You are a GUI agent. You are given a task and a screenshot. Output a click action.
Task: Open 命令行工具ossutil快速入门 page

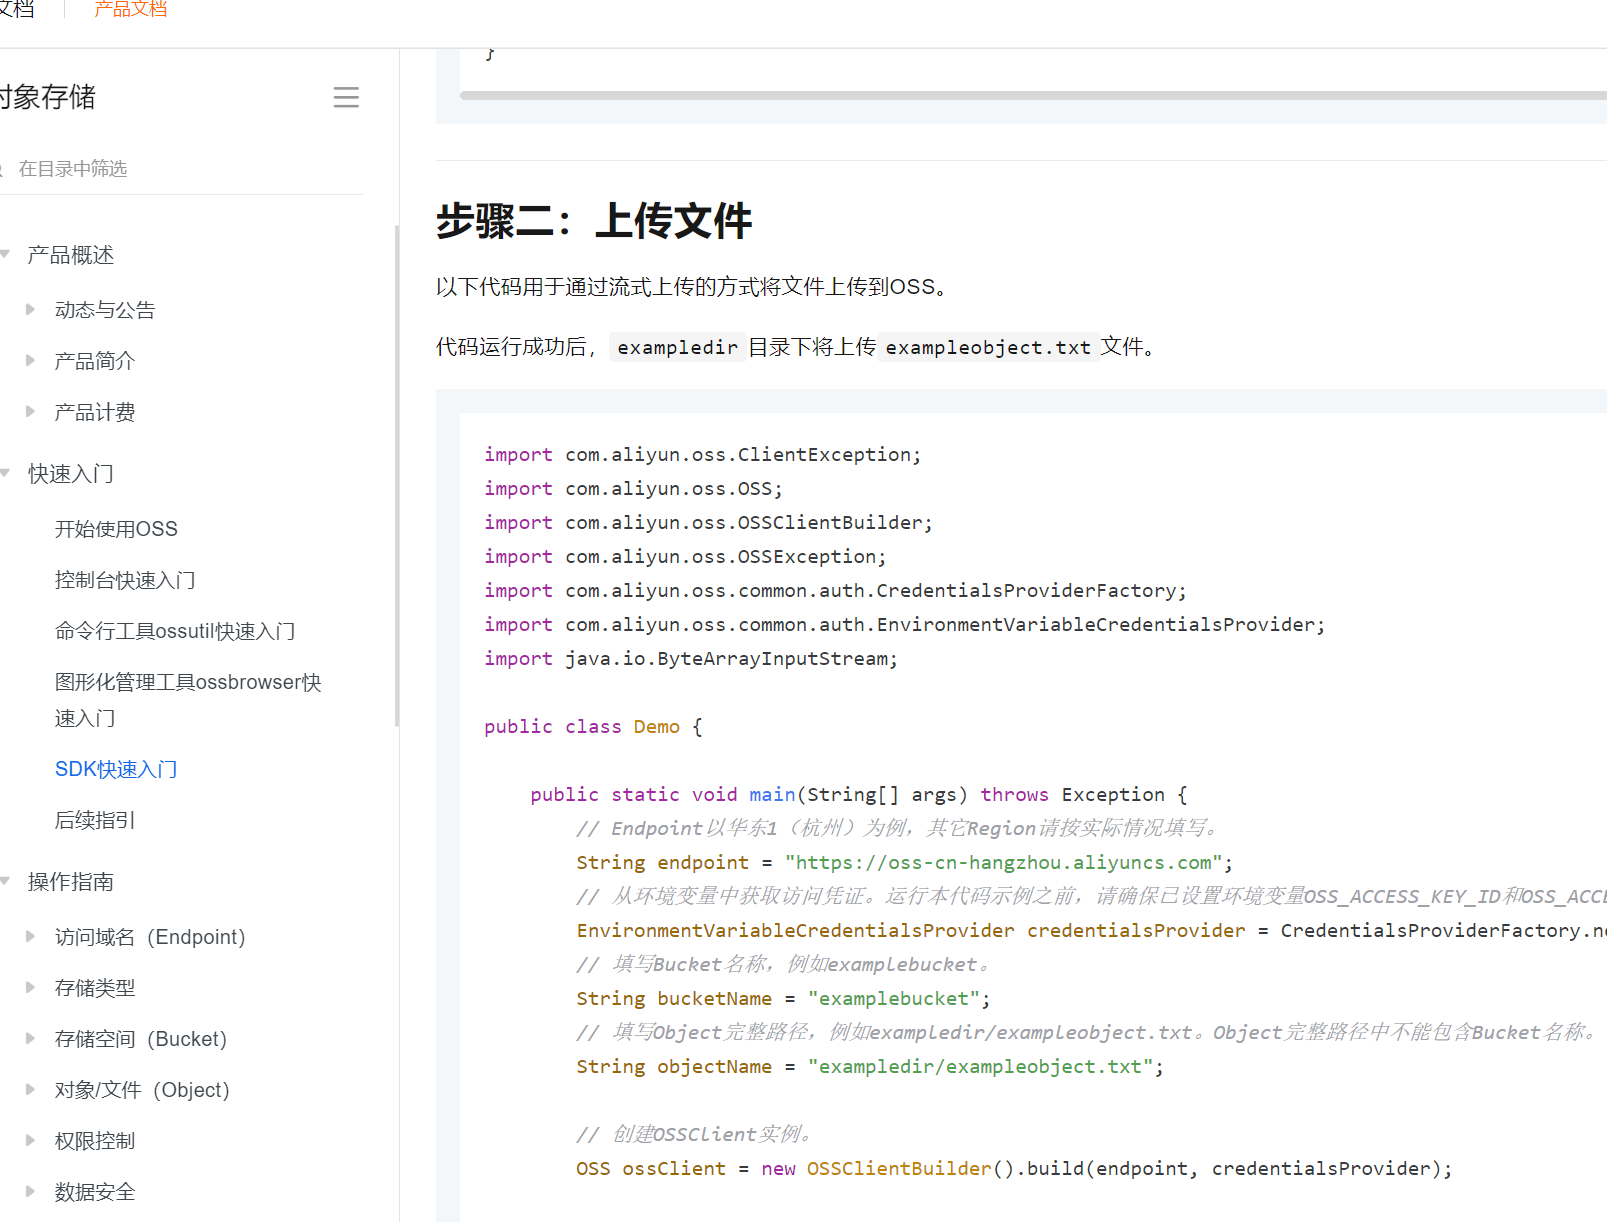(175, 631)
